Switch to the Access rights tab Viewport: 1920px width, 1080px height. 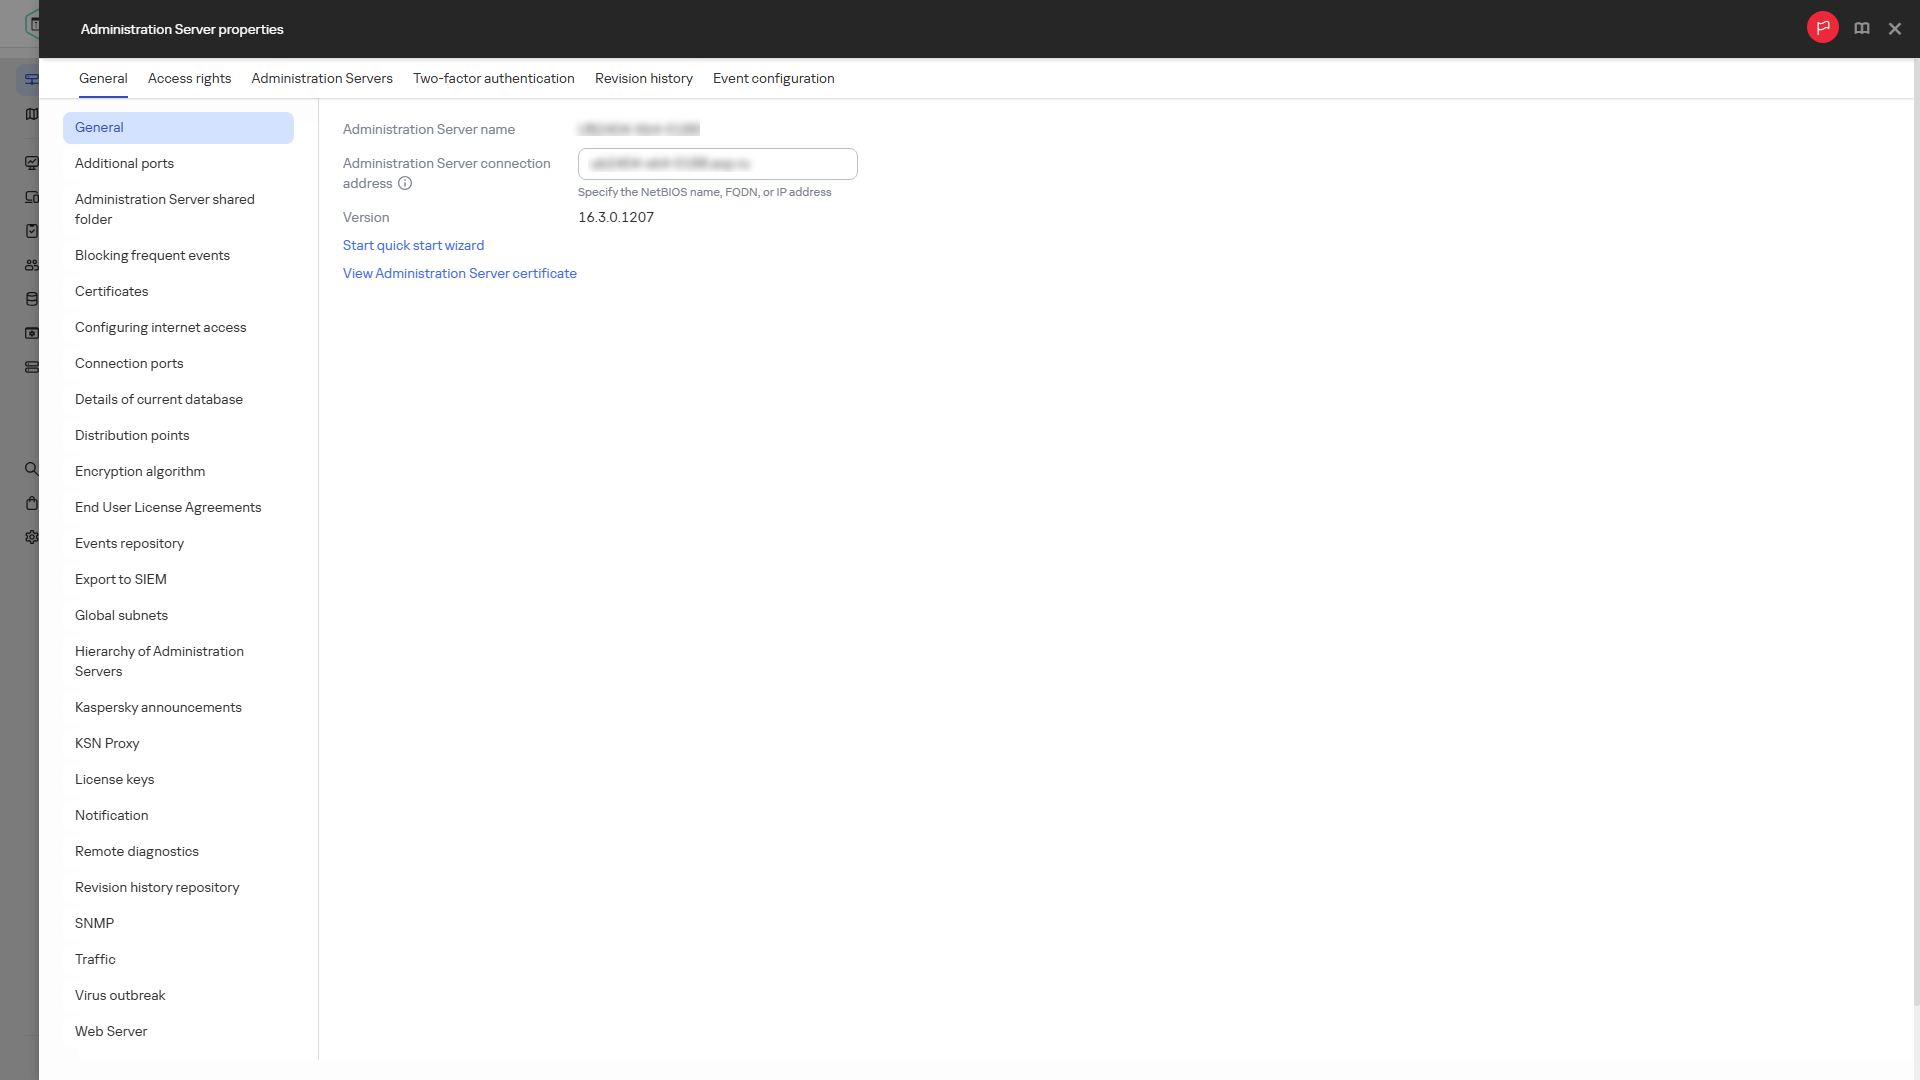pos(189,79)
